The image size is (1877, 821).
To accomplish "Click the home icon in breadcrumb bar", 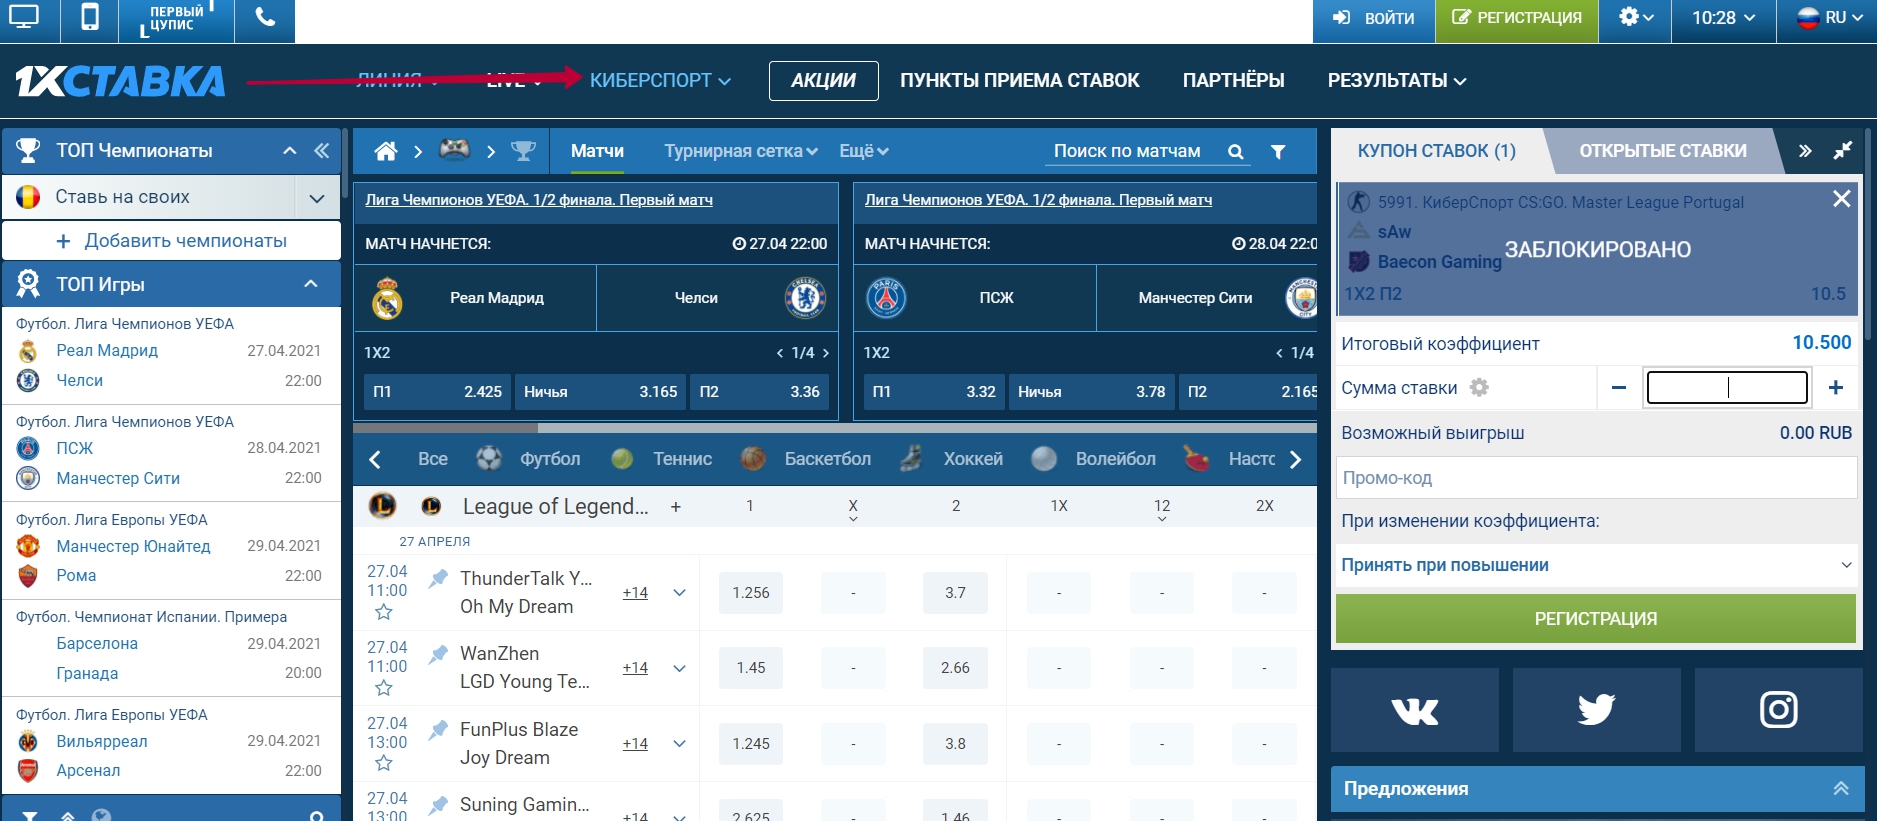I will pos(385,151).
